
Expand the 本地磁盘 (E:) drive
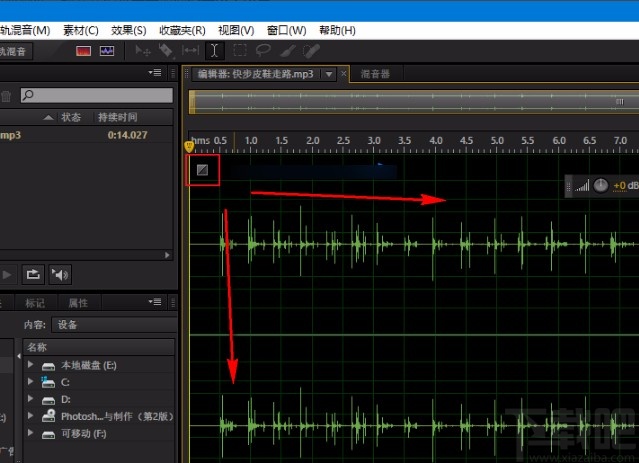pos(31,364)
